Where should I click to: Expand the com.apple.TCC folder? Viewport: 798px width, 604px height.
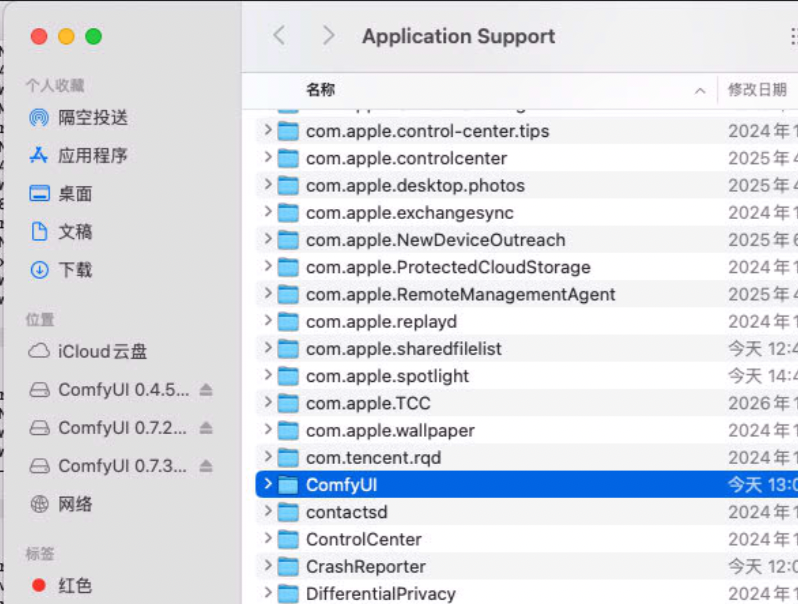[267, 403]
